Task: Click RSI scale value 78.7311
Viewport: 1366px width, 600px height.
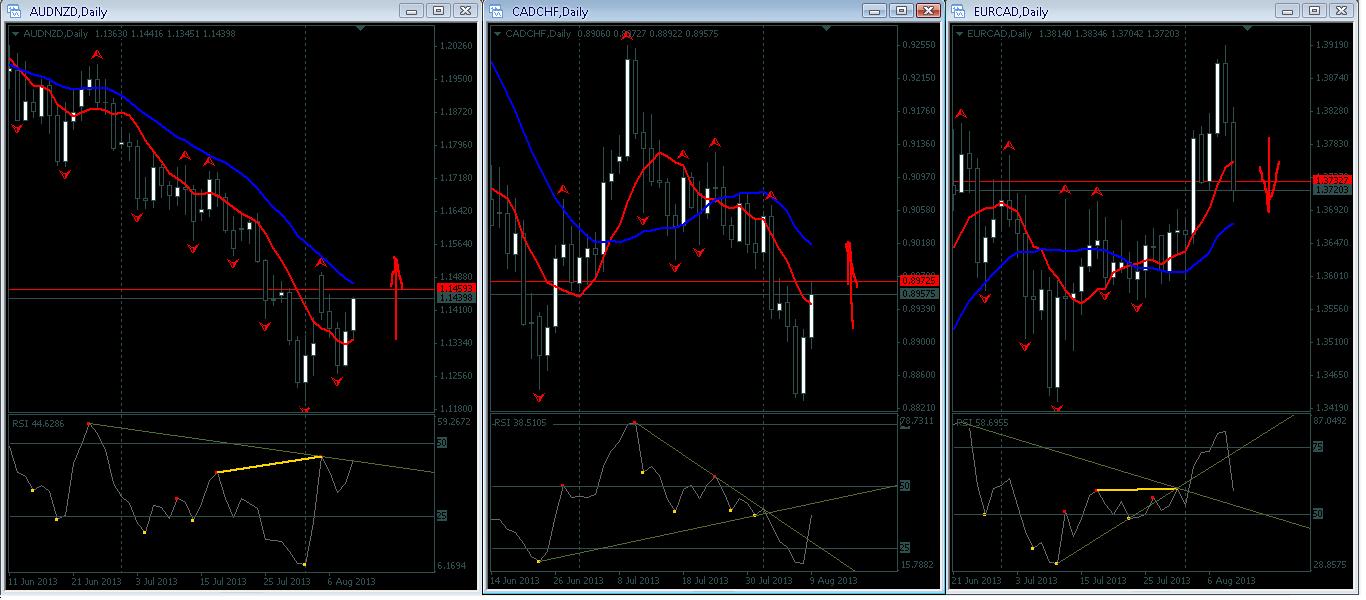Action: pos(918,423)
